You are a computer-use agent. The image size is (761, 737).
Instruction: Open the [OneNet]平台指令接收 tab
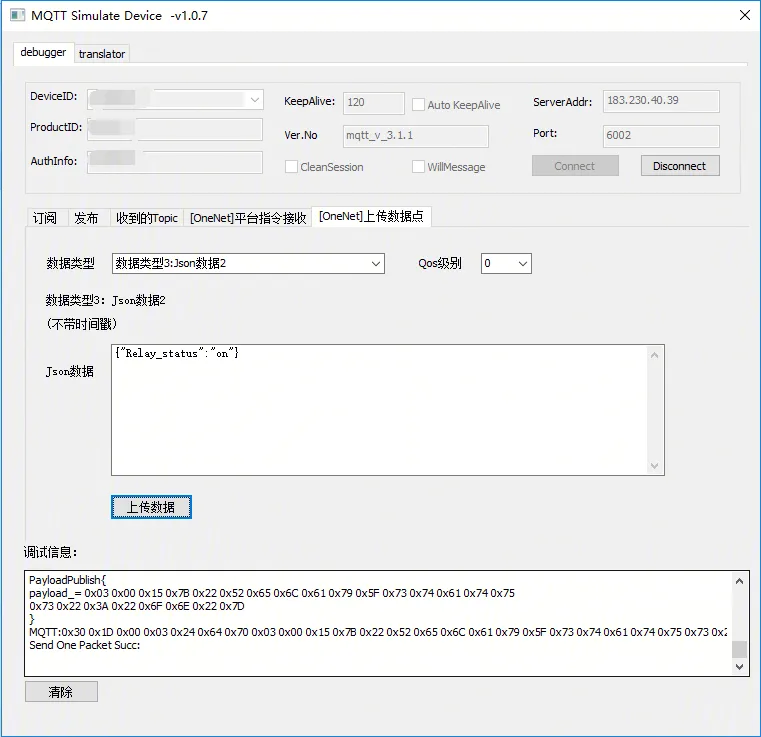248,218
